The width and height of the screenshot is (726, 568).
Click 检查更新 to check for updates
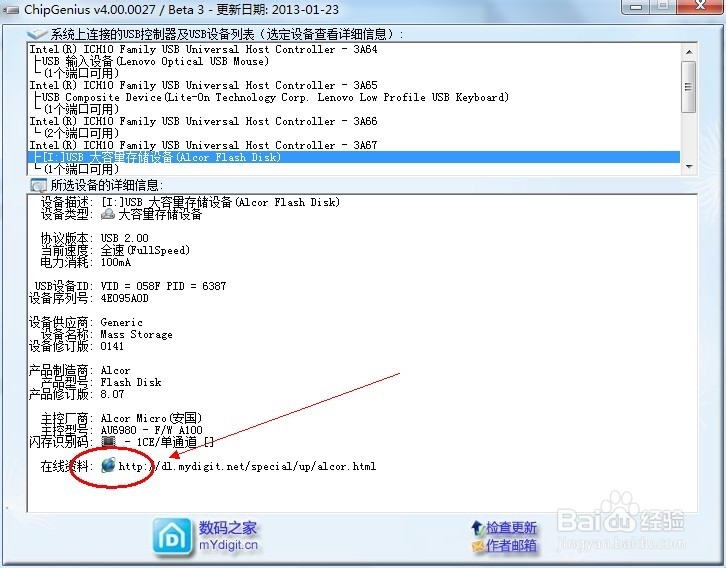pos(511,528)
